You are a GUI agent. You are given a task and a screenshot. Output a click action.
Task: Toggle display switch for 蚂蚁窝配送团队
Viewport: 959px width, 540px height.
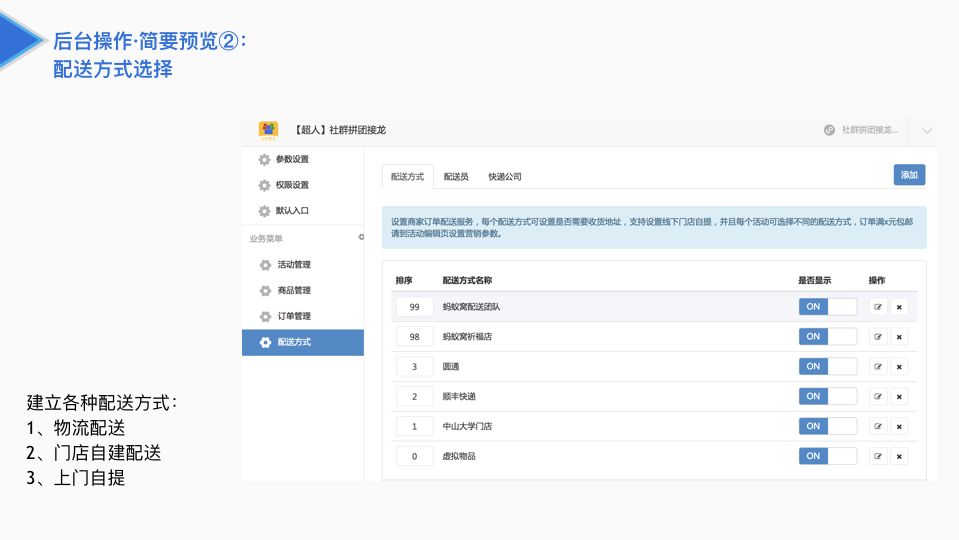828,307
